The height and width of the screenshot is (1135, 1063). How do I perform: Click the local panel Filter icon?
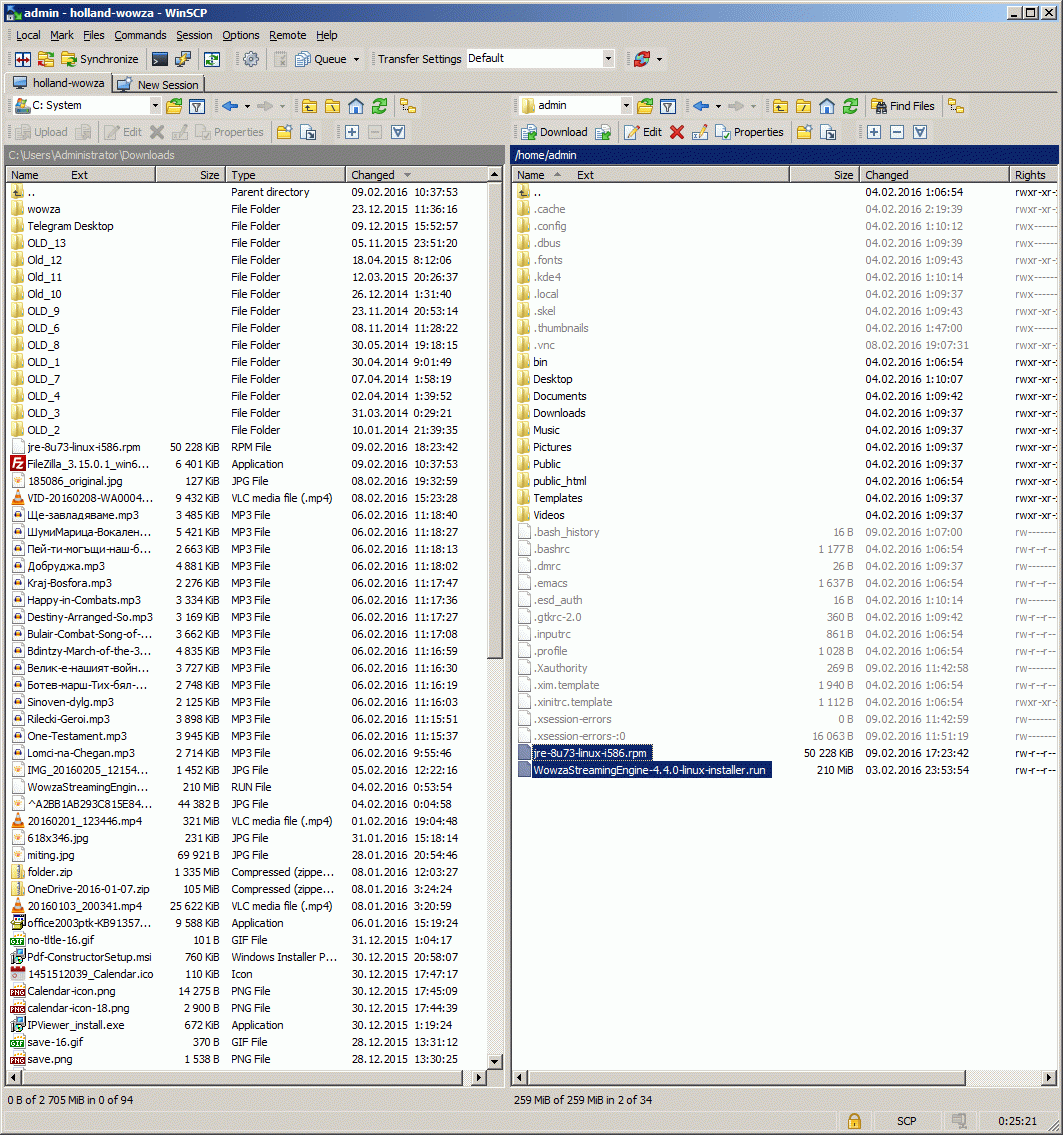(x=197, y=106)
